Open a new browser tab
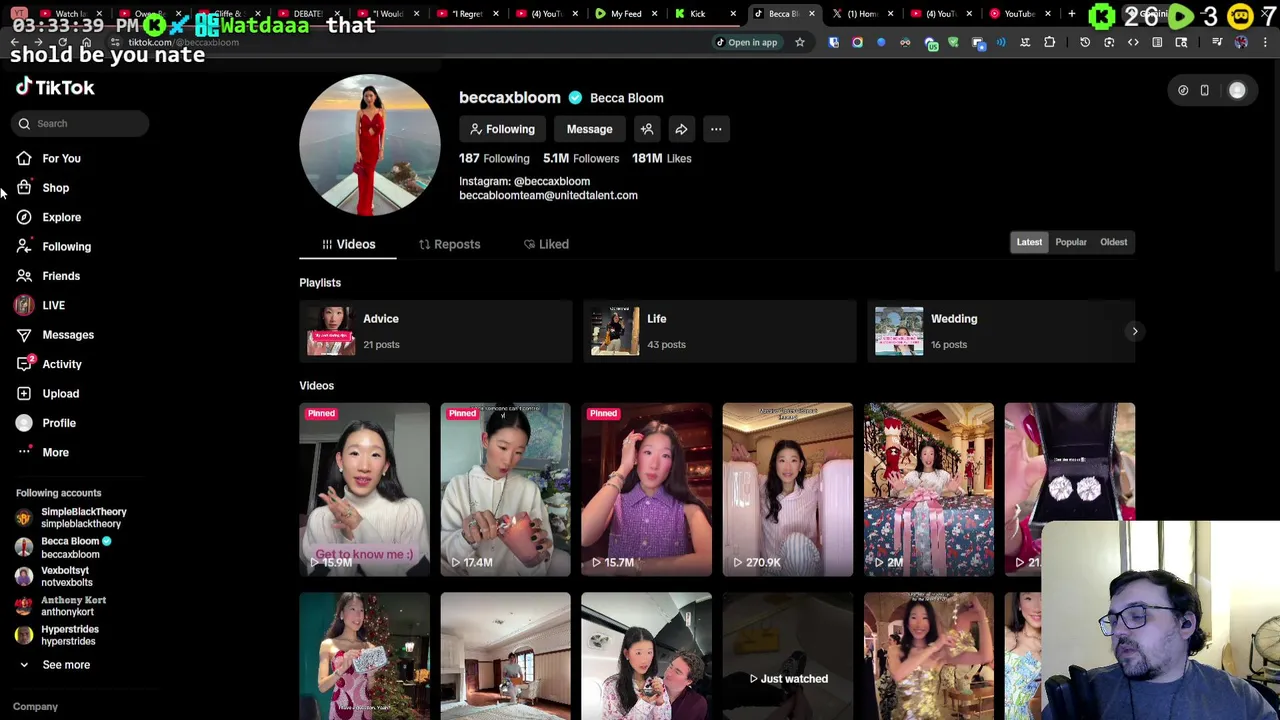 1071,14
